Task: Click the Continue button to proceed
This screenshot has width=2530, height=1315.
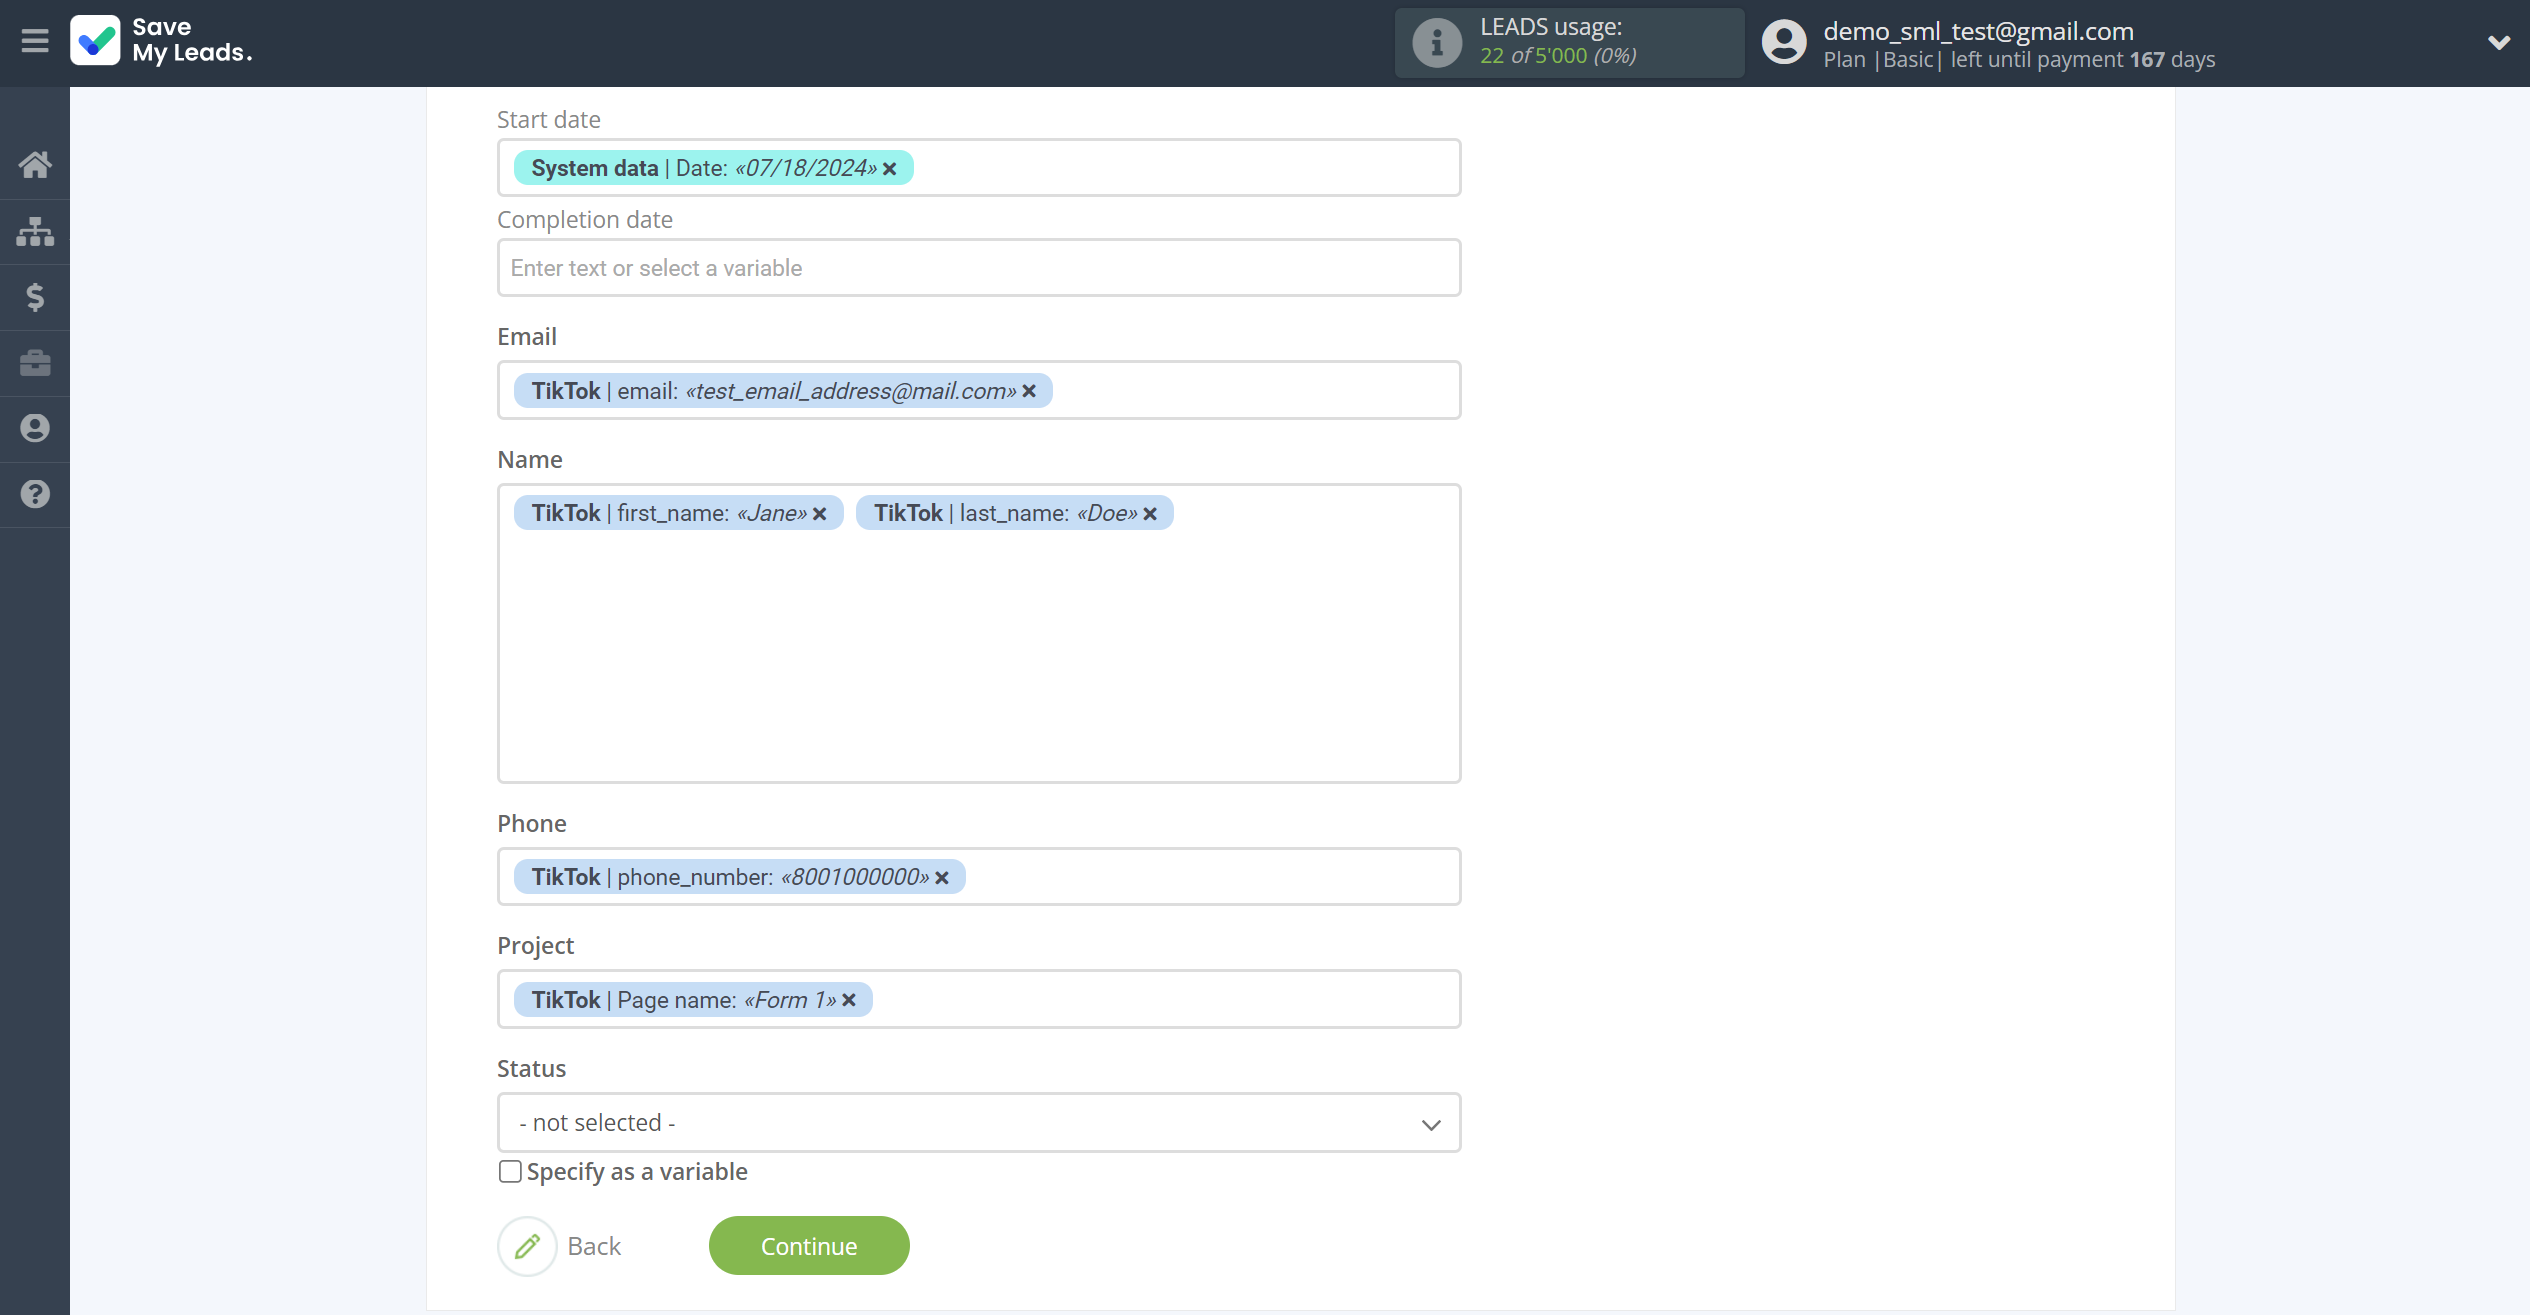Action: [x=810, y=1245]
